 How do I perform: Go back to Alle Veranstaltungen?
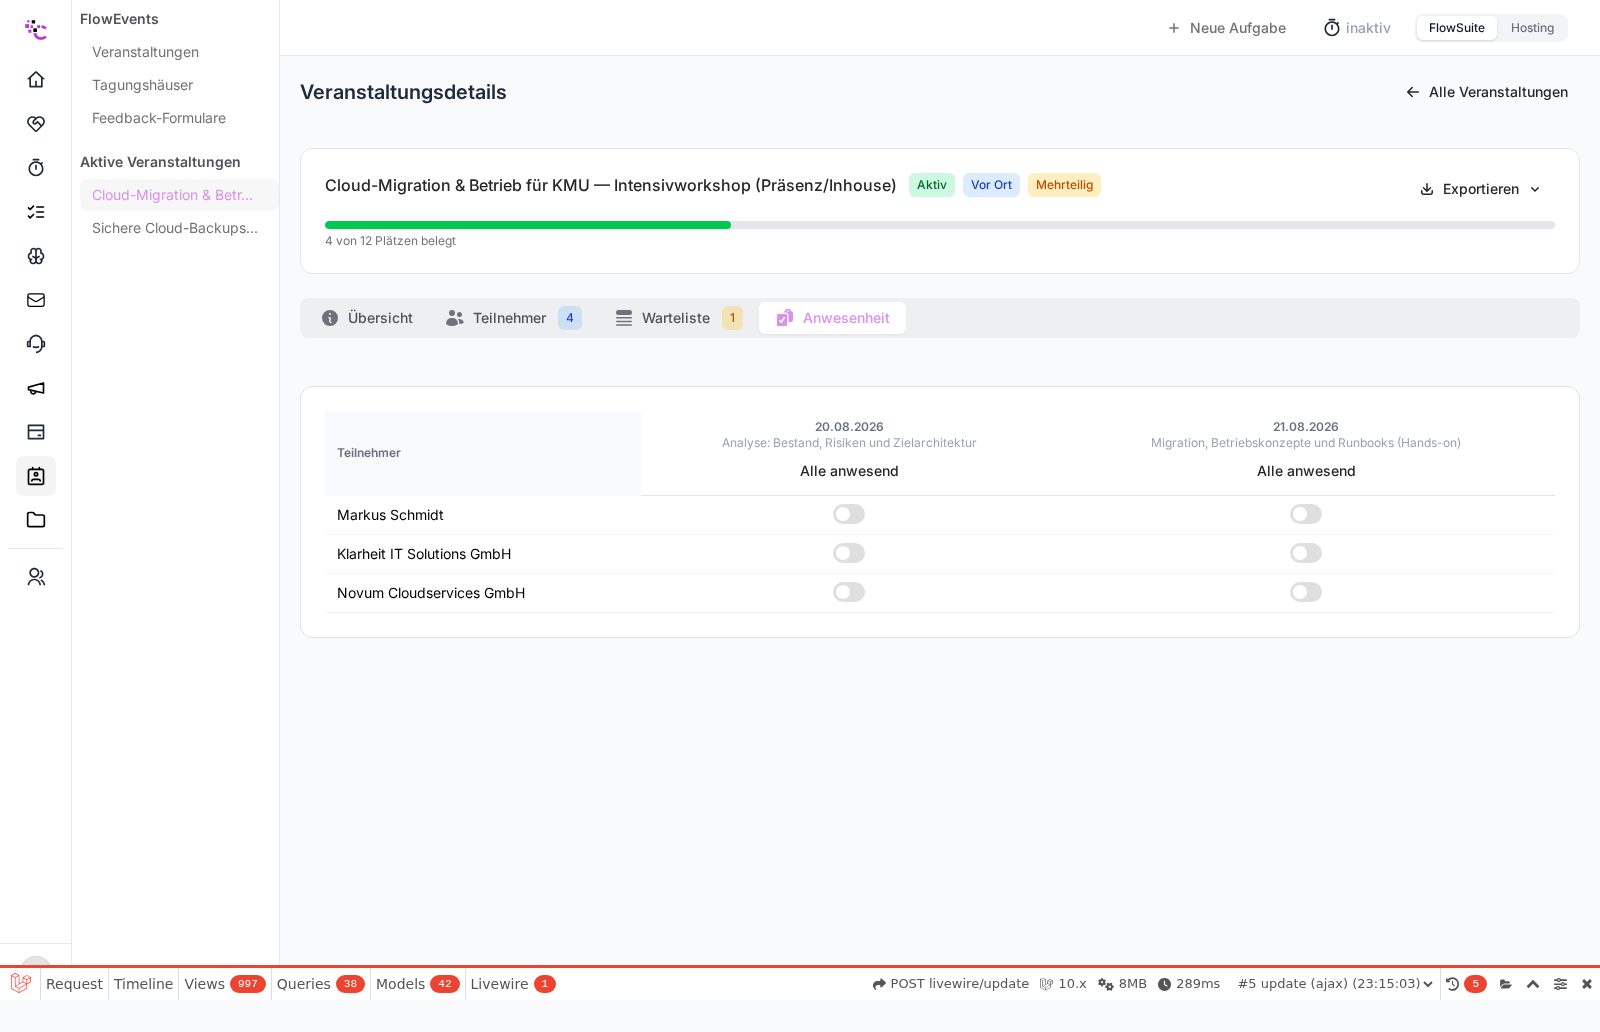[x=1486, y=92]
